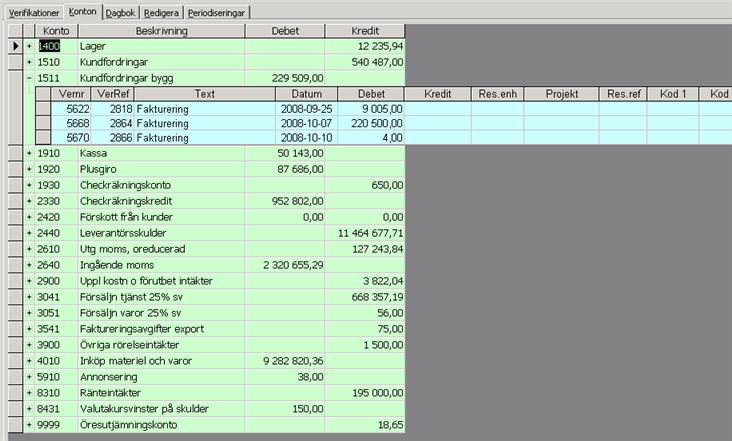Click the Res.ref column header
This screenshot has height=441, width=732.
click(624, 94)
